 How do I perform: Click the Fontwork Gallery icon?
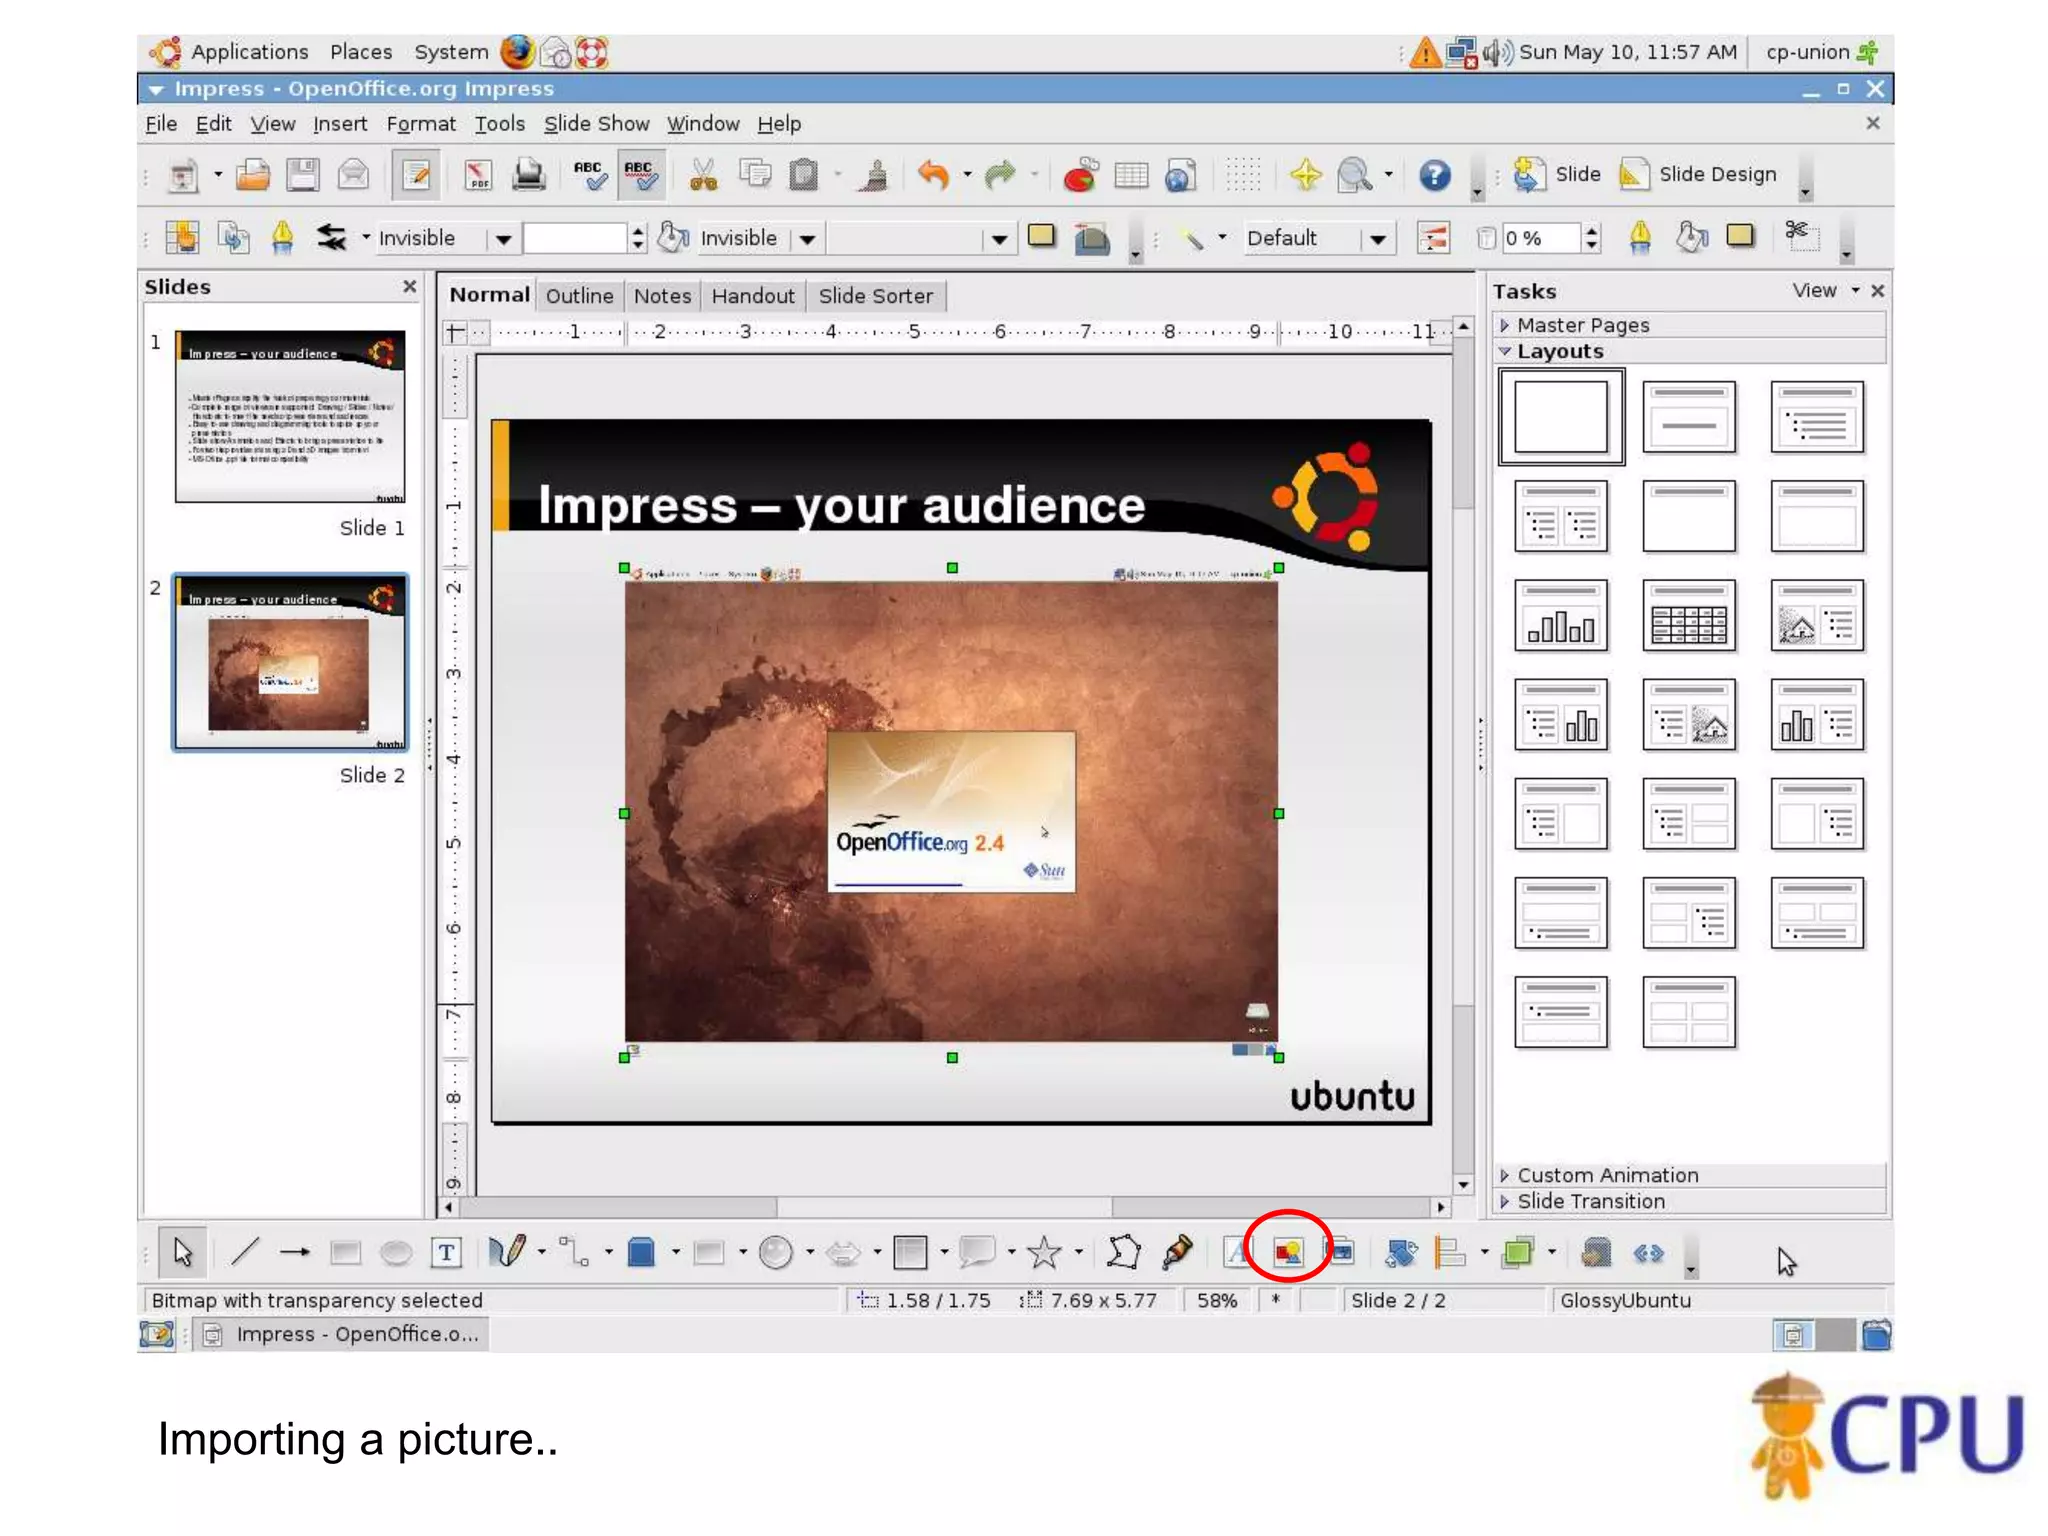1237,1252
